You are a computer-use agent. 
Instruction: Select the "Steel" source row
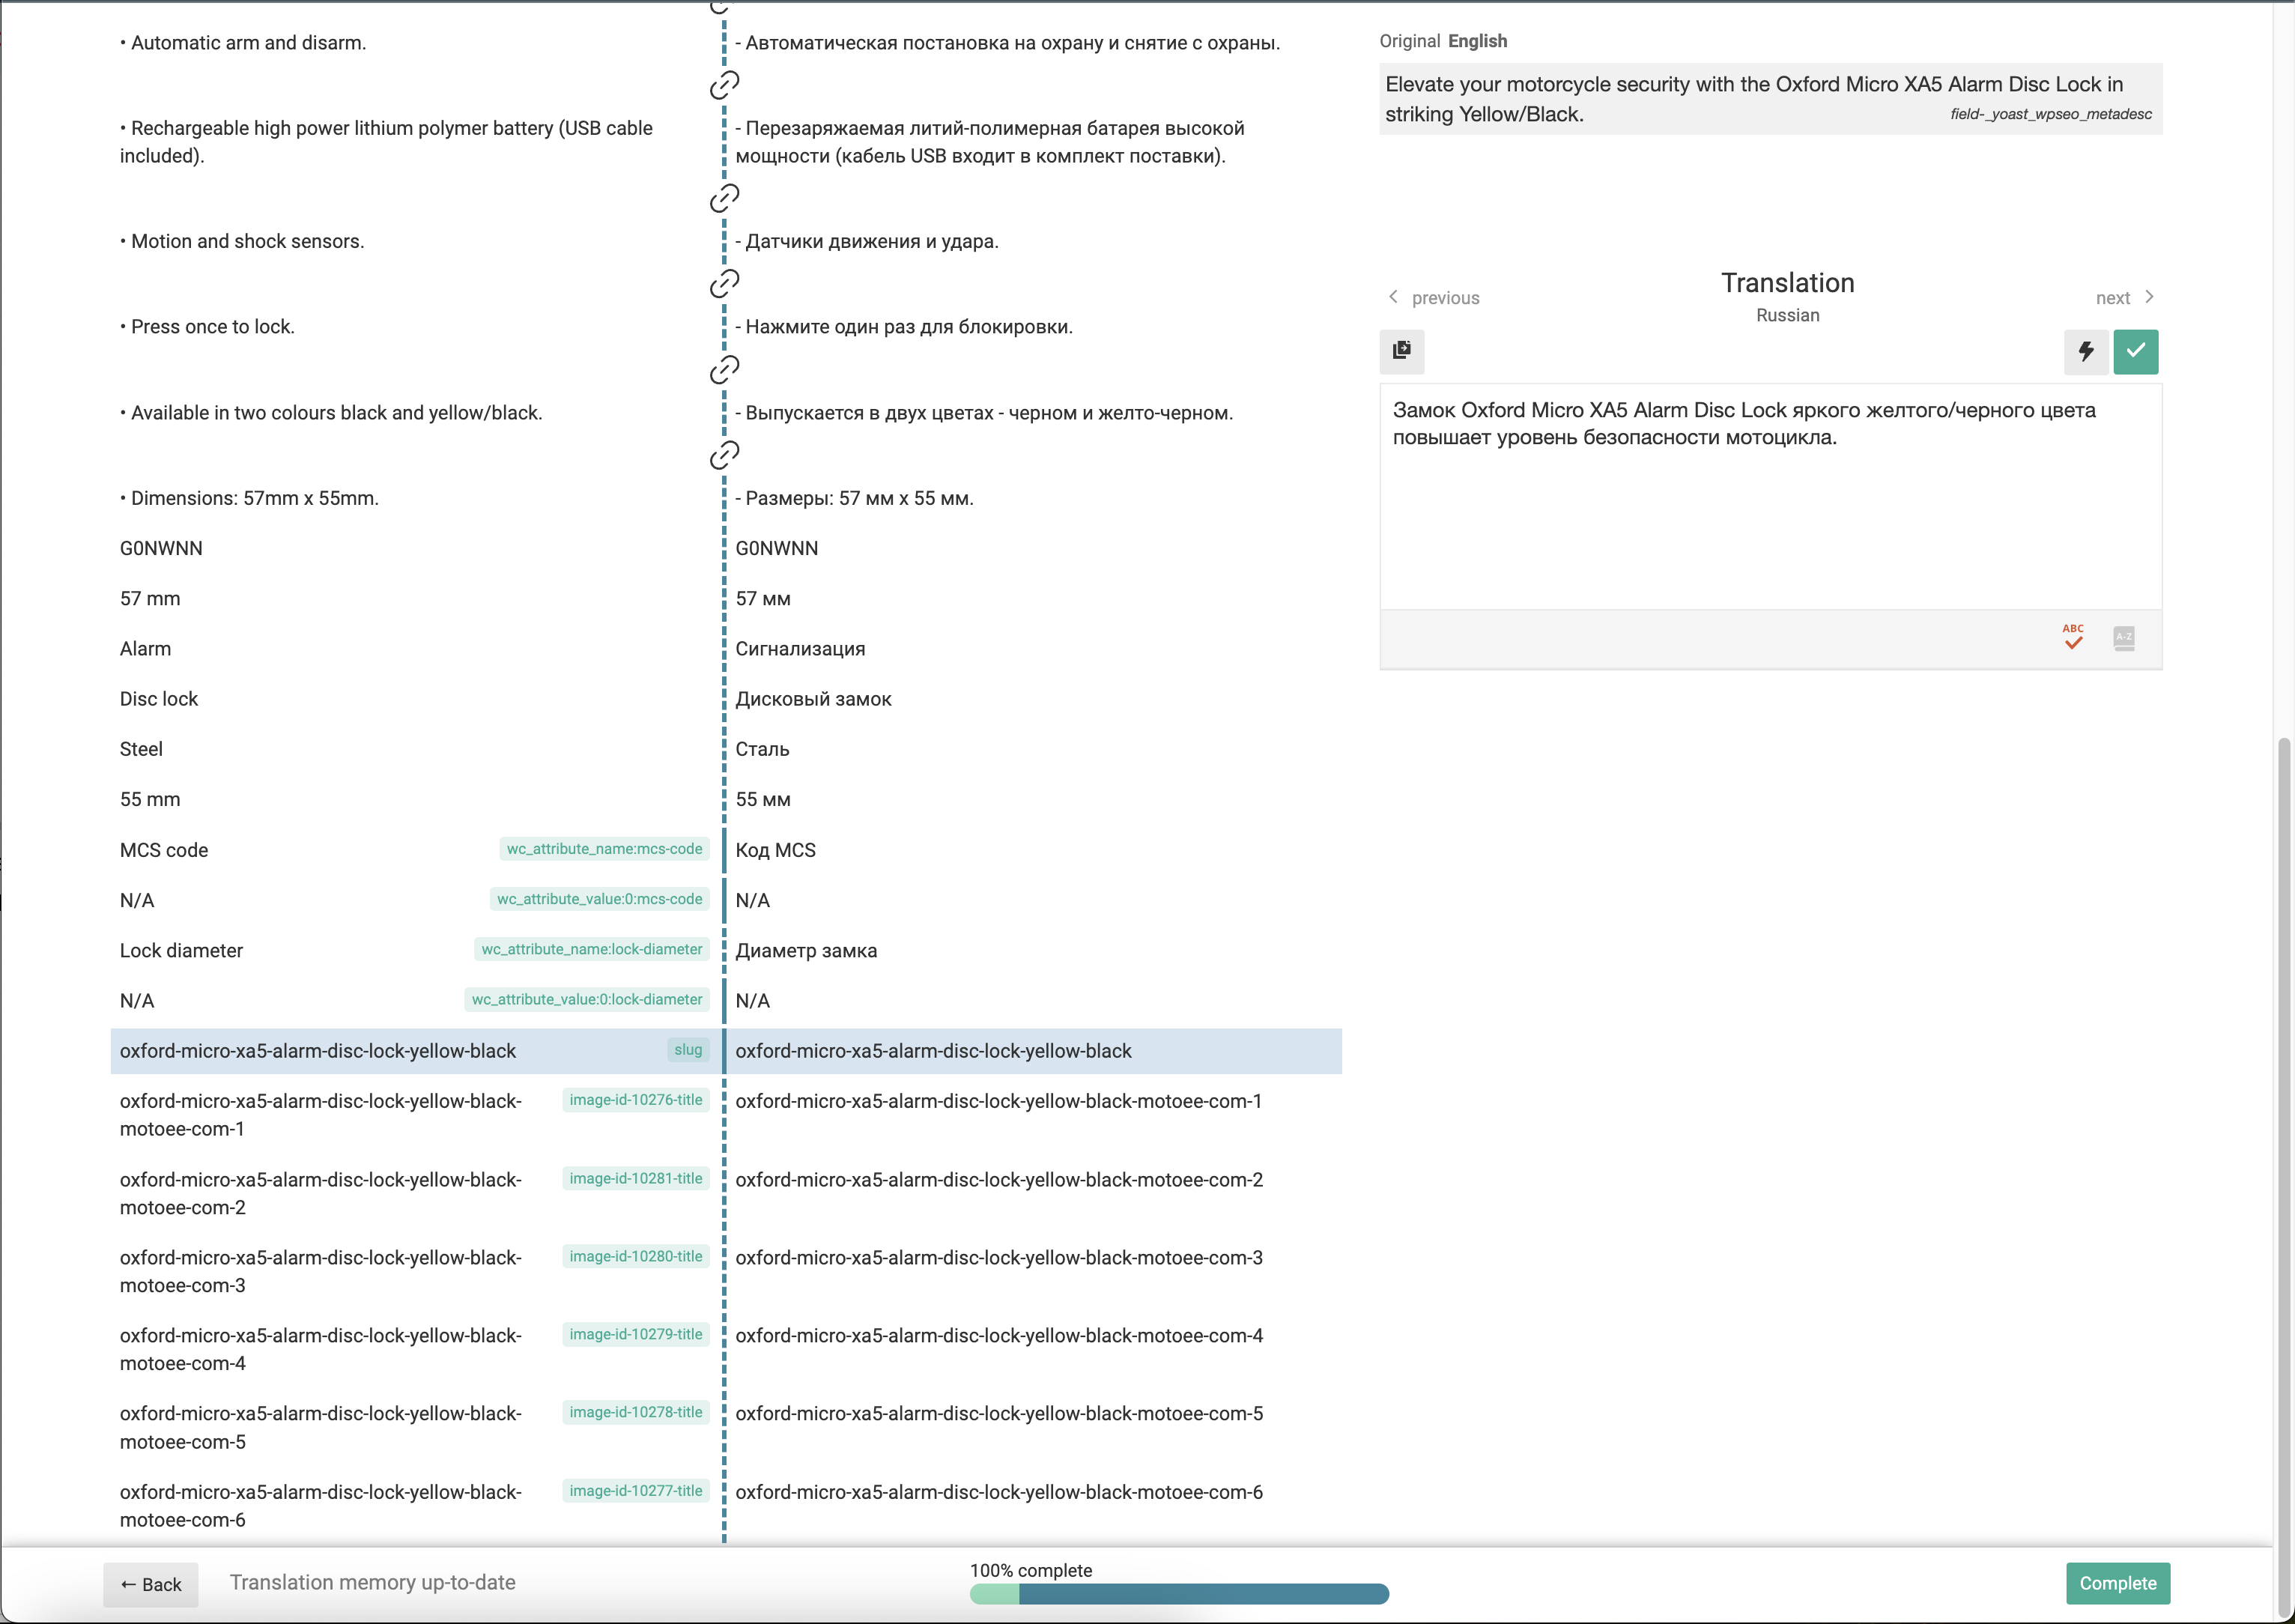[x=141, y=749]
